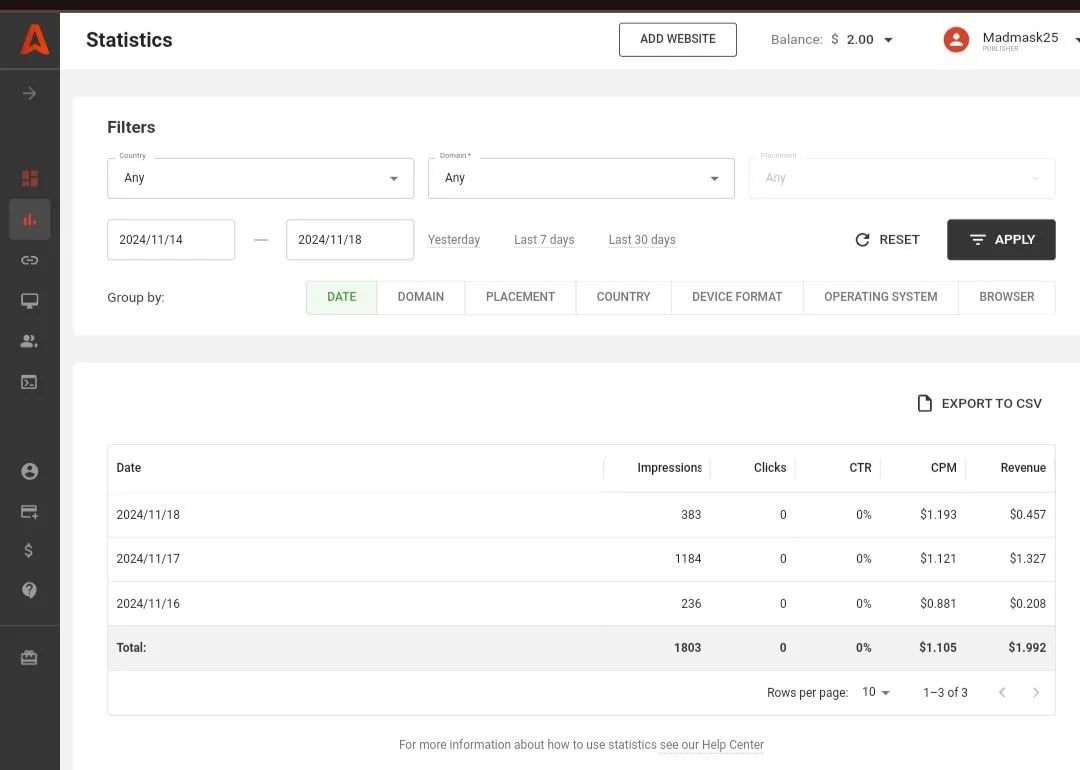This screenshot has height=770, width=1080.
Task: Go to previous table page chevron
Action: [x=1002, y=693]
